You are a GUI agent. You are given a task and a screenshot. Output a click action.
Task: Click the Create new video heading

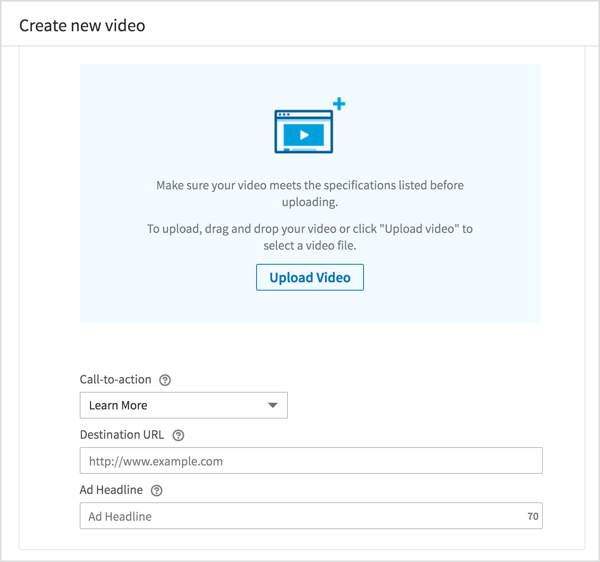coord(82,25)
